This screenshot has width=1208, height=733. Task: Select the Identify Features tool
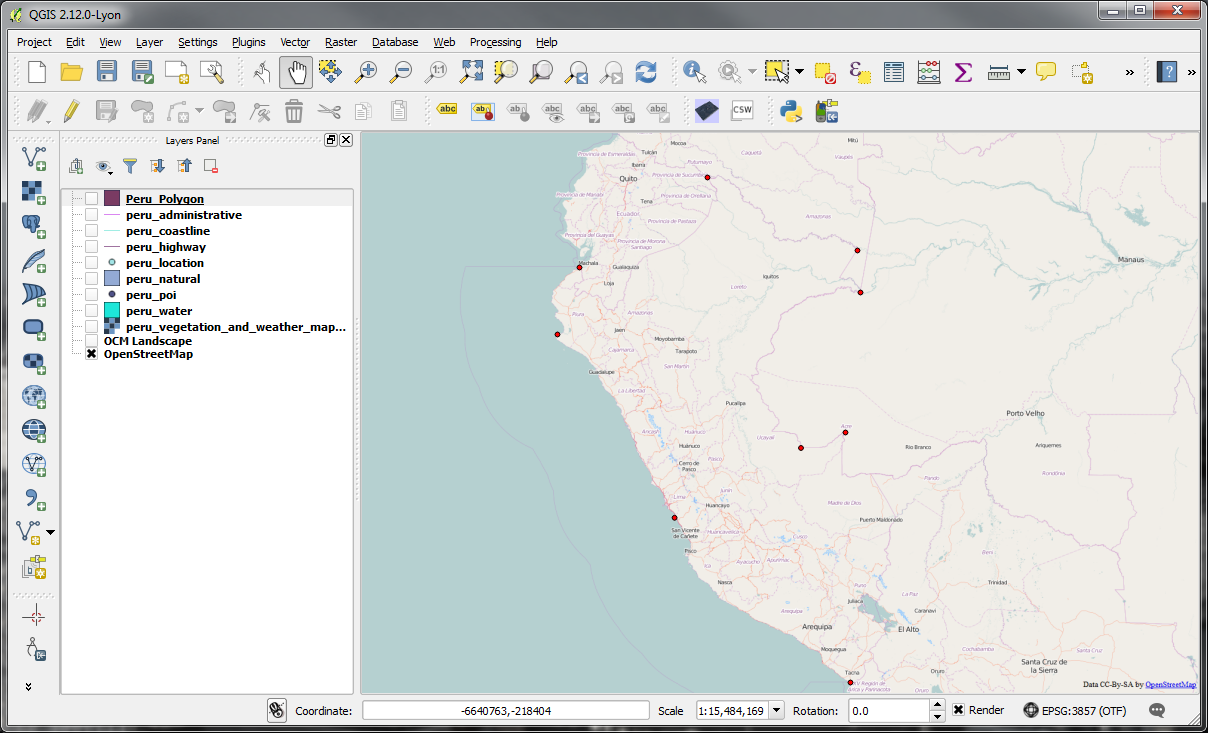point(694,72)
